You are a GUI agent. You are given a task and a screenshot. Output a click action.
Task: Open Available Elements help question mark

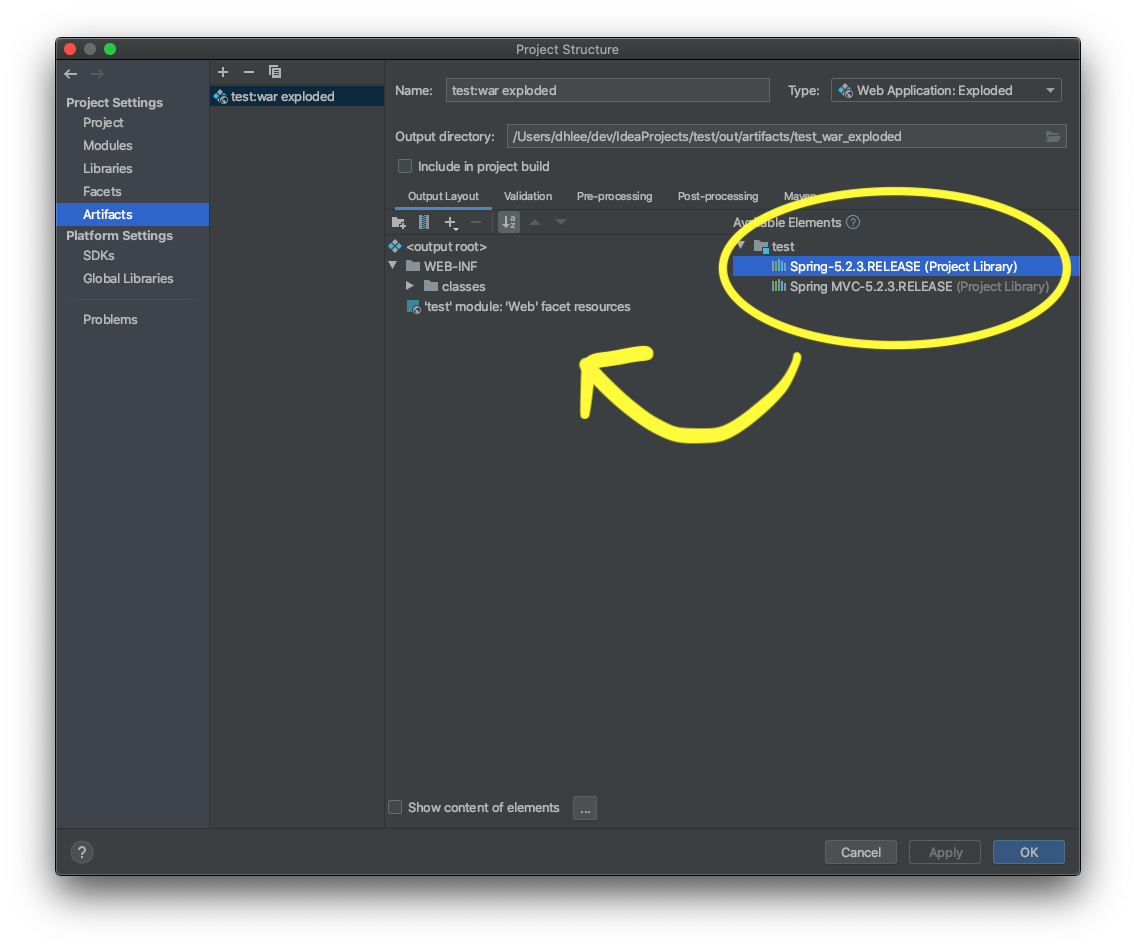click(853, 222)
